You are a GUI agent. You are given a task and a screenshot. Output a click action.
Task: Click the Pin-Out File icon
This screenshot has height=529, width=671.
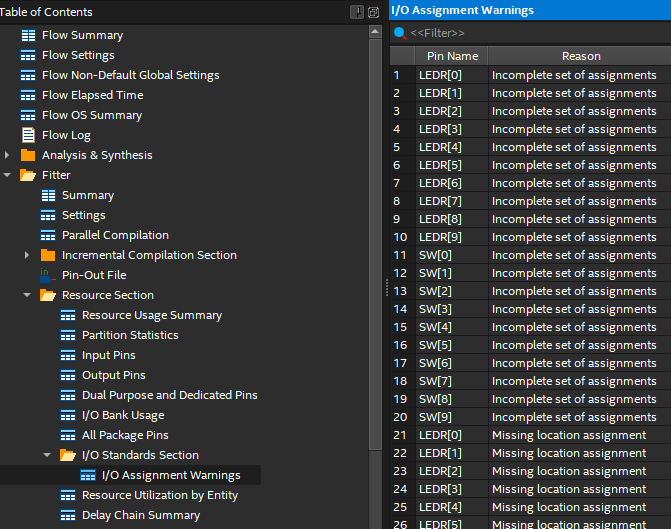coord(48,275)
